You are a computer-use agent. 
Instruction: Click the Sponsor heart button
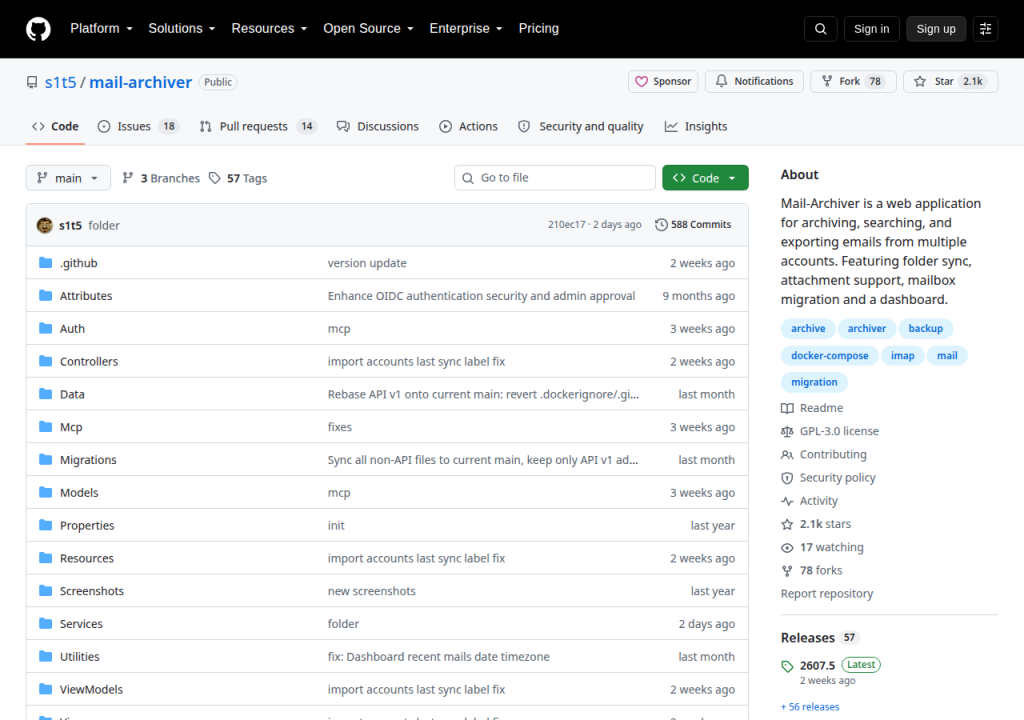(663, 81)
